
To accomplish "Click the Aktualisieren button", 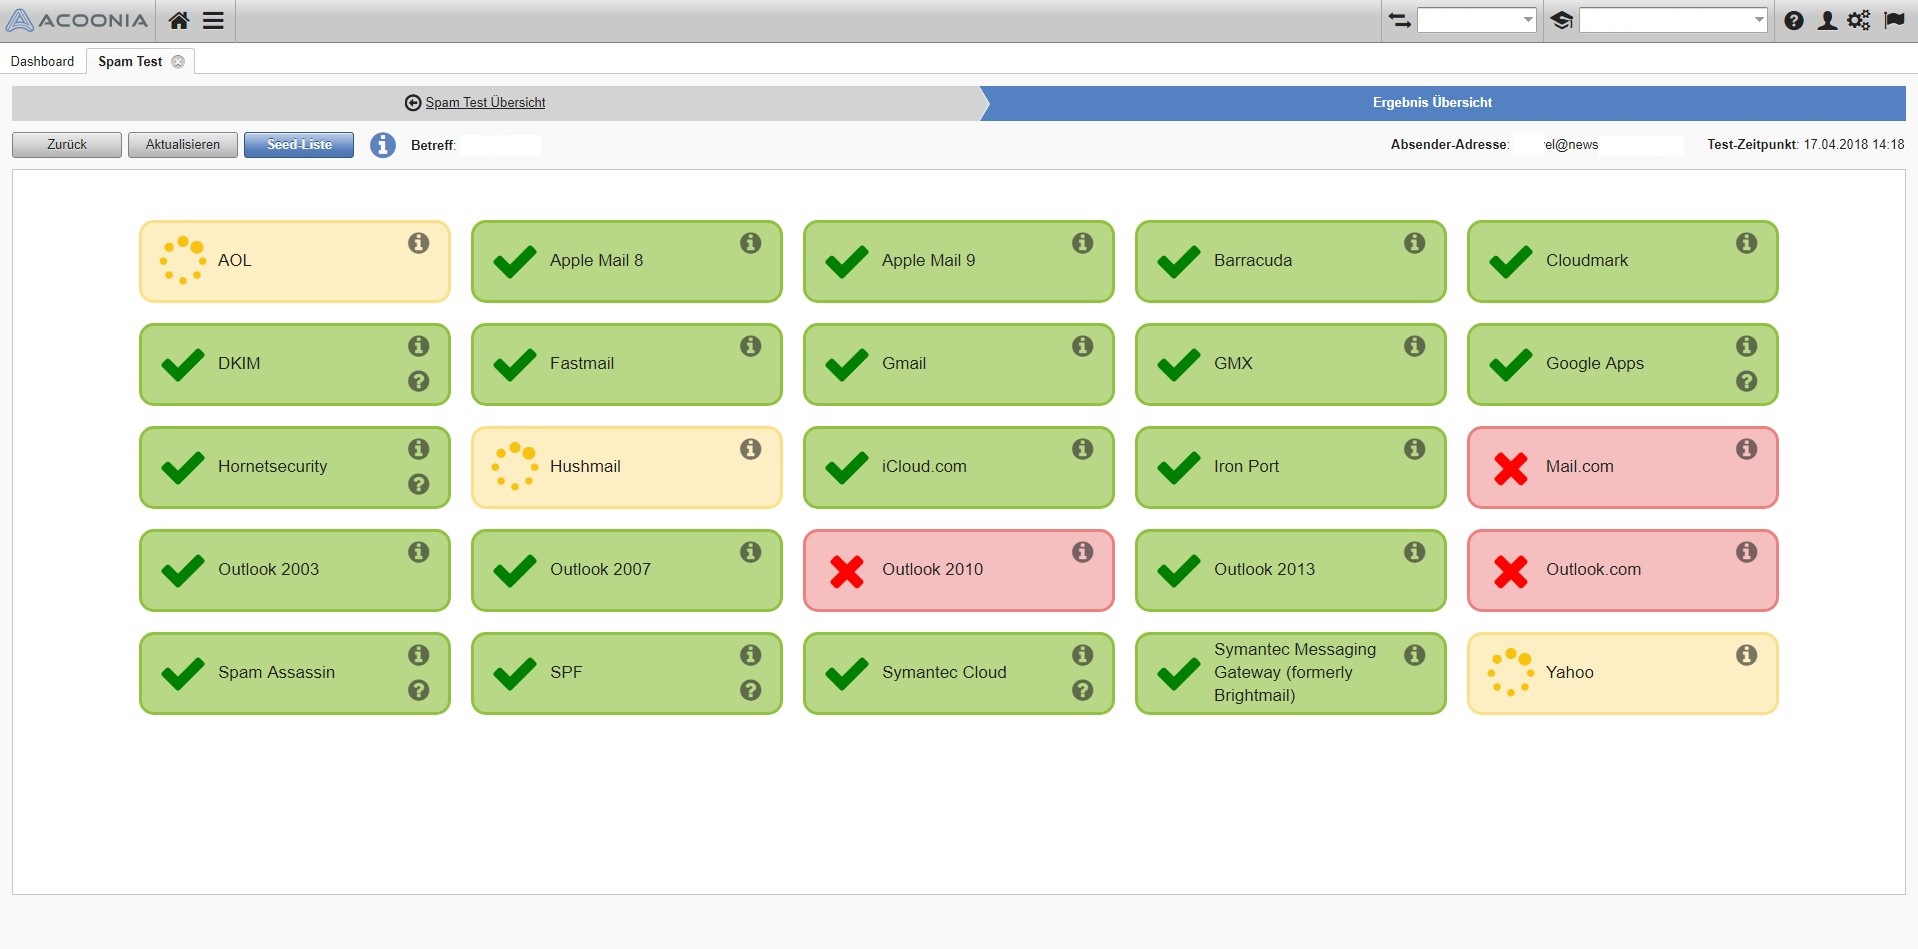I will [x=183, y=145].
